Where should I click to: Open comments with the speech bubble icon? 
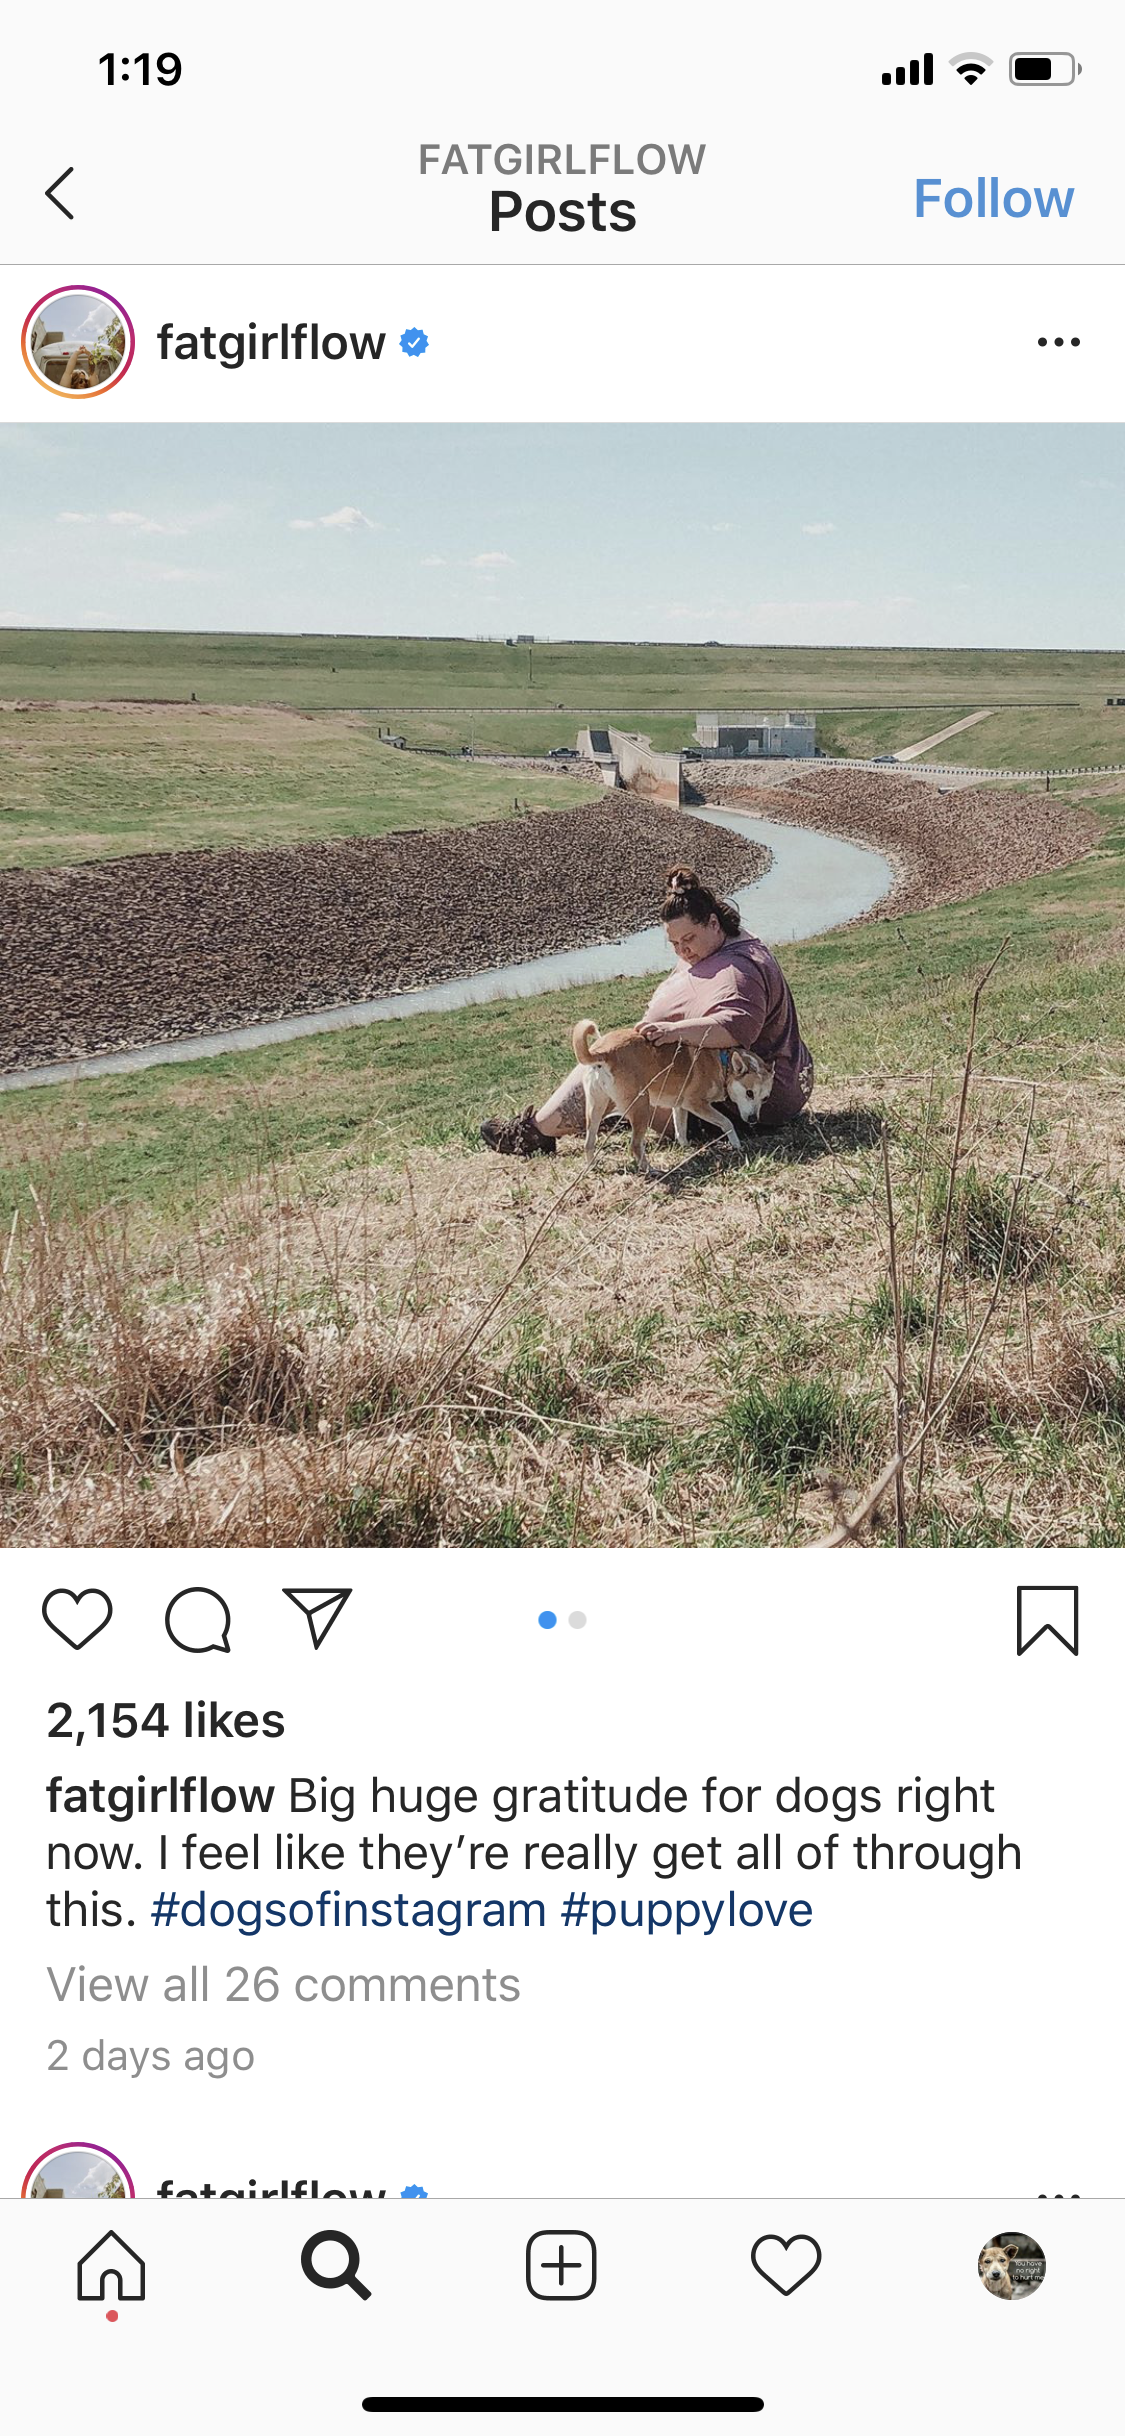[198, 1619]
